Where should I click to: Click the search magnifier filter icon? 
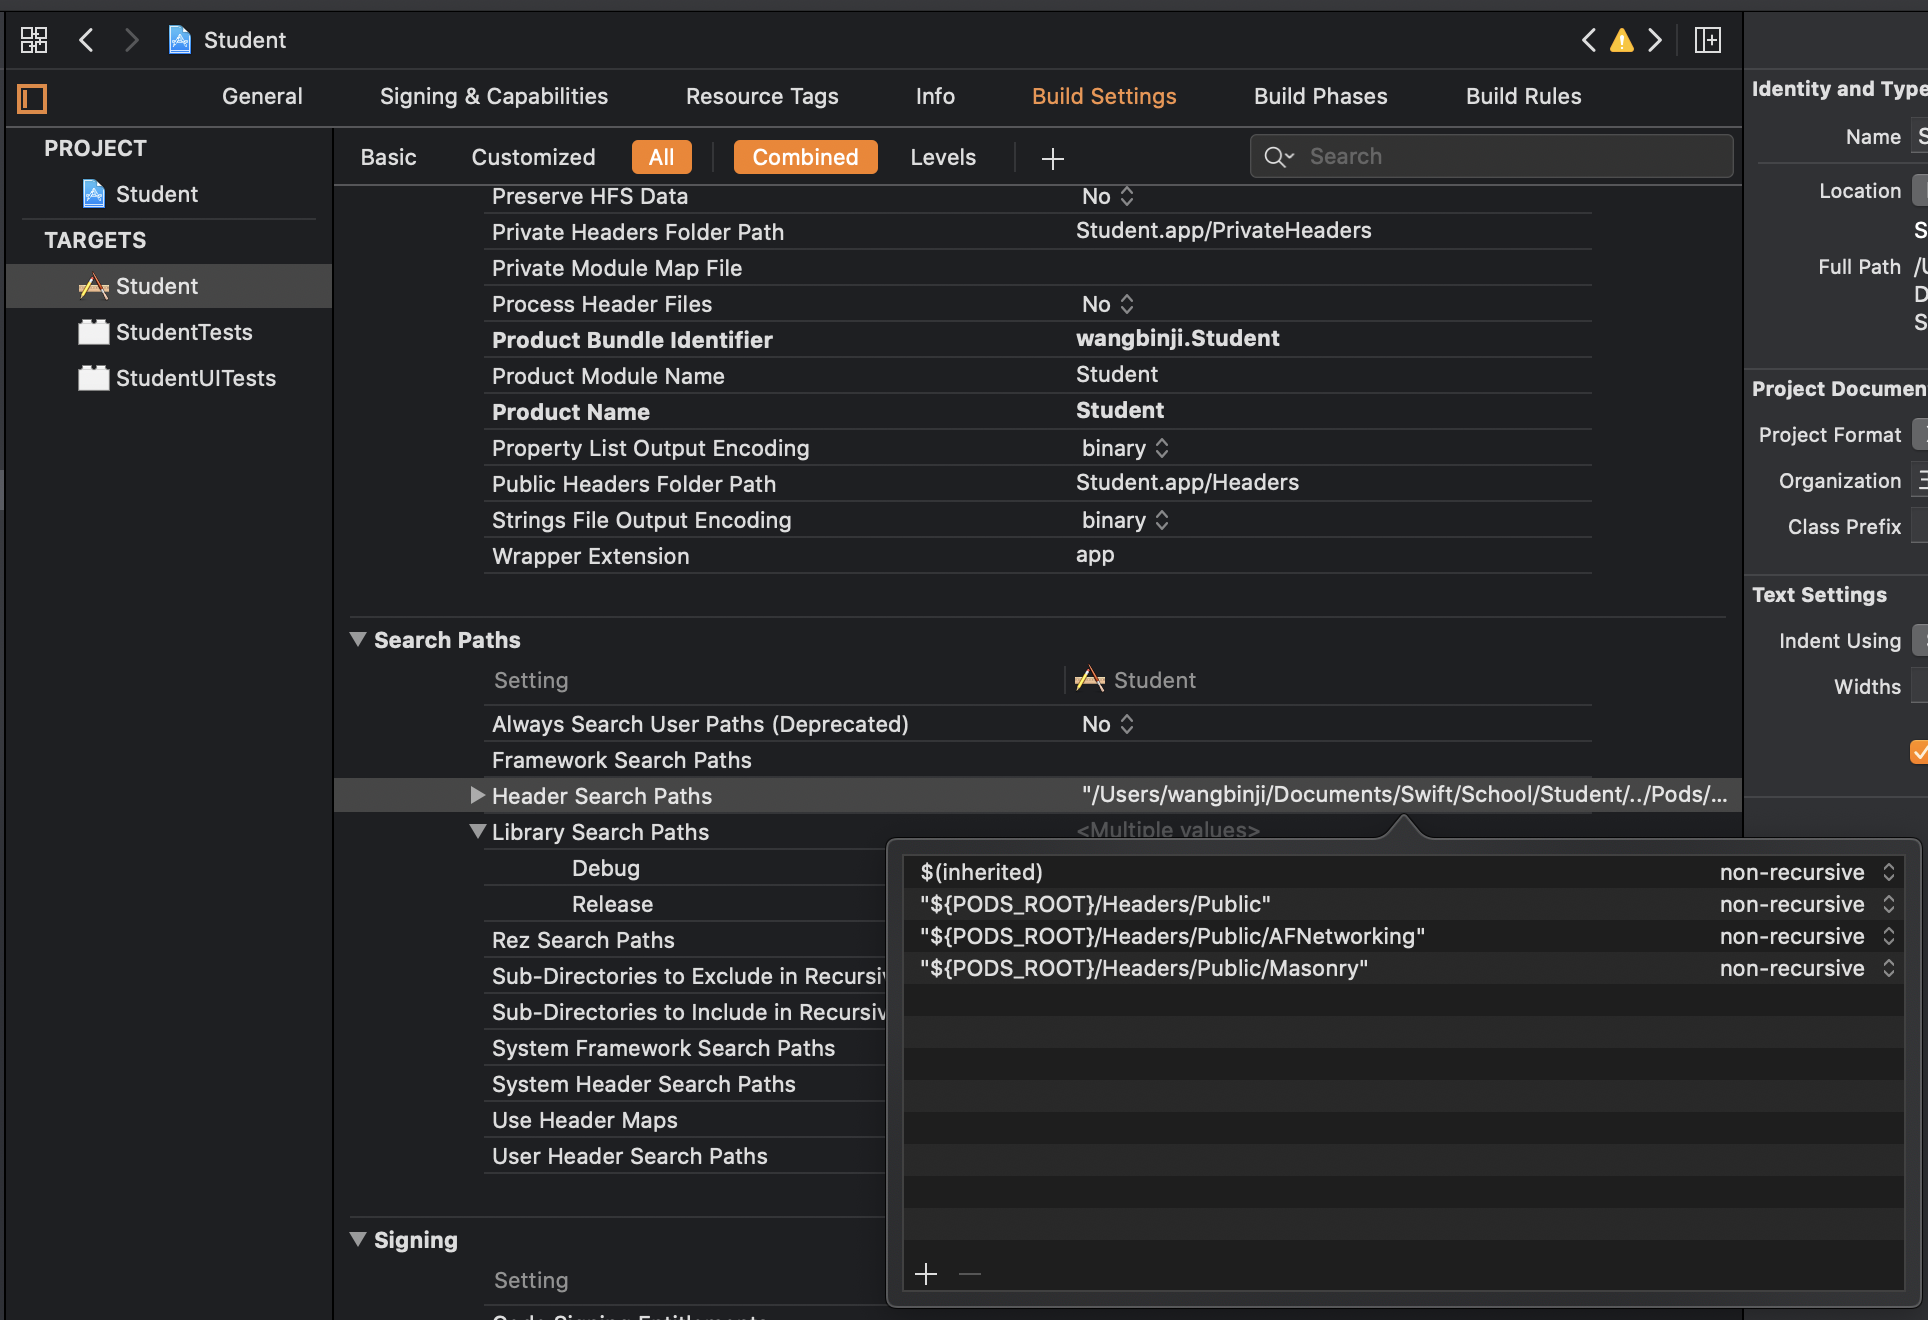click(x=1278, y=157)
